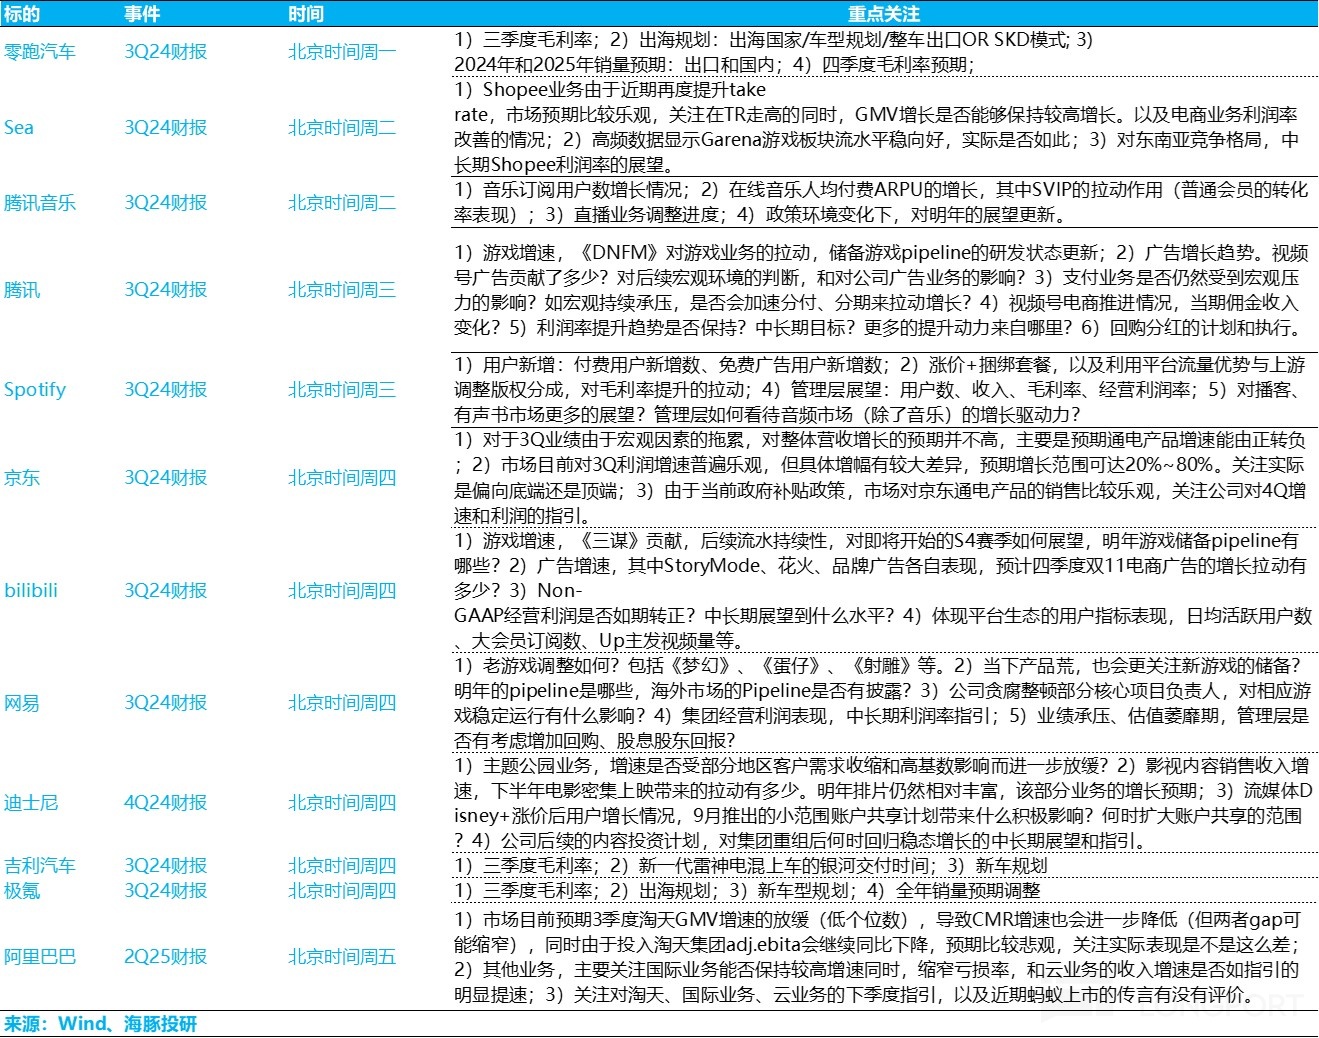The image size is (1319, 1038).
Task: Click 北京时间周一 in the 零跑汽车 row
Action: click(x=342, y=52)
